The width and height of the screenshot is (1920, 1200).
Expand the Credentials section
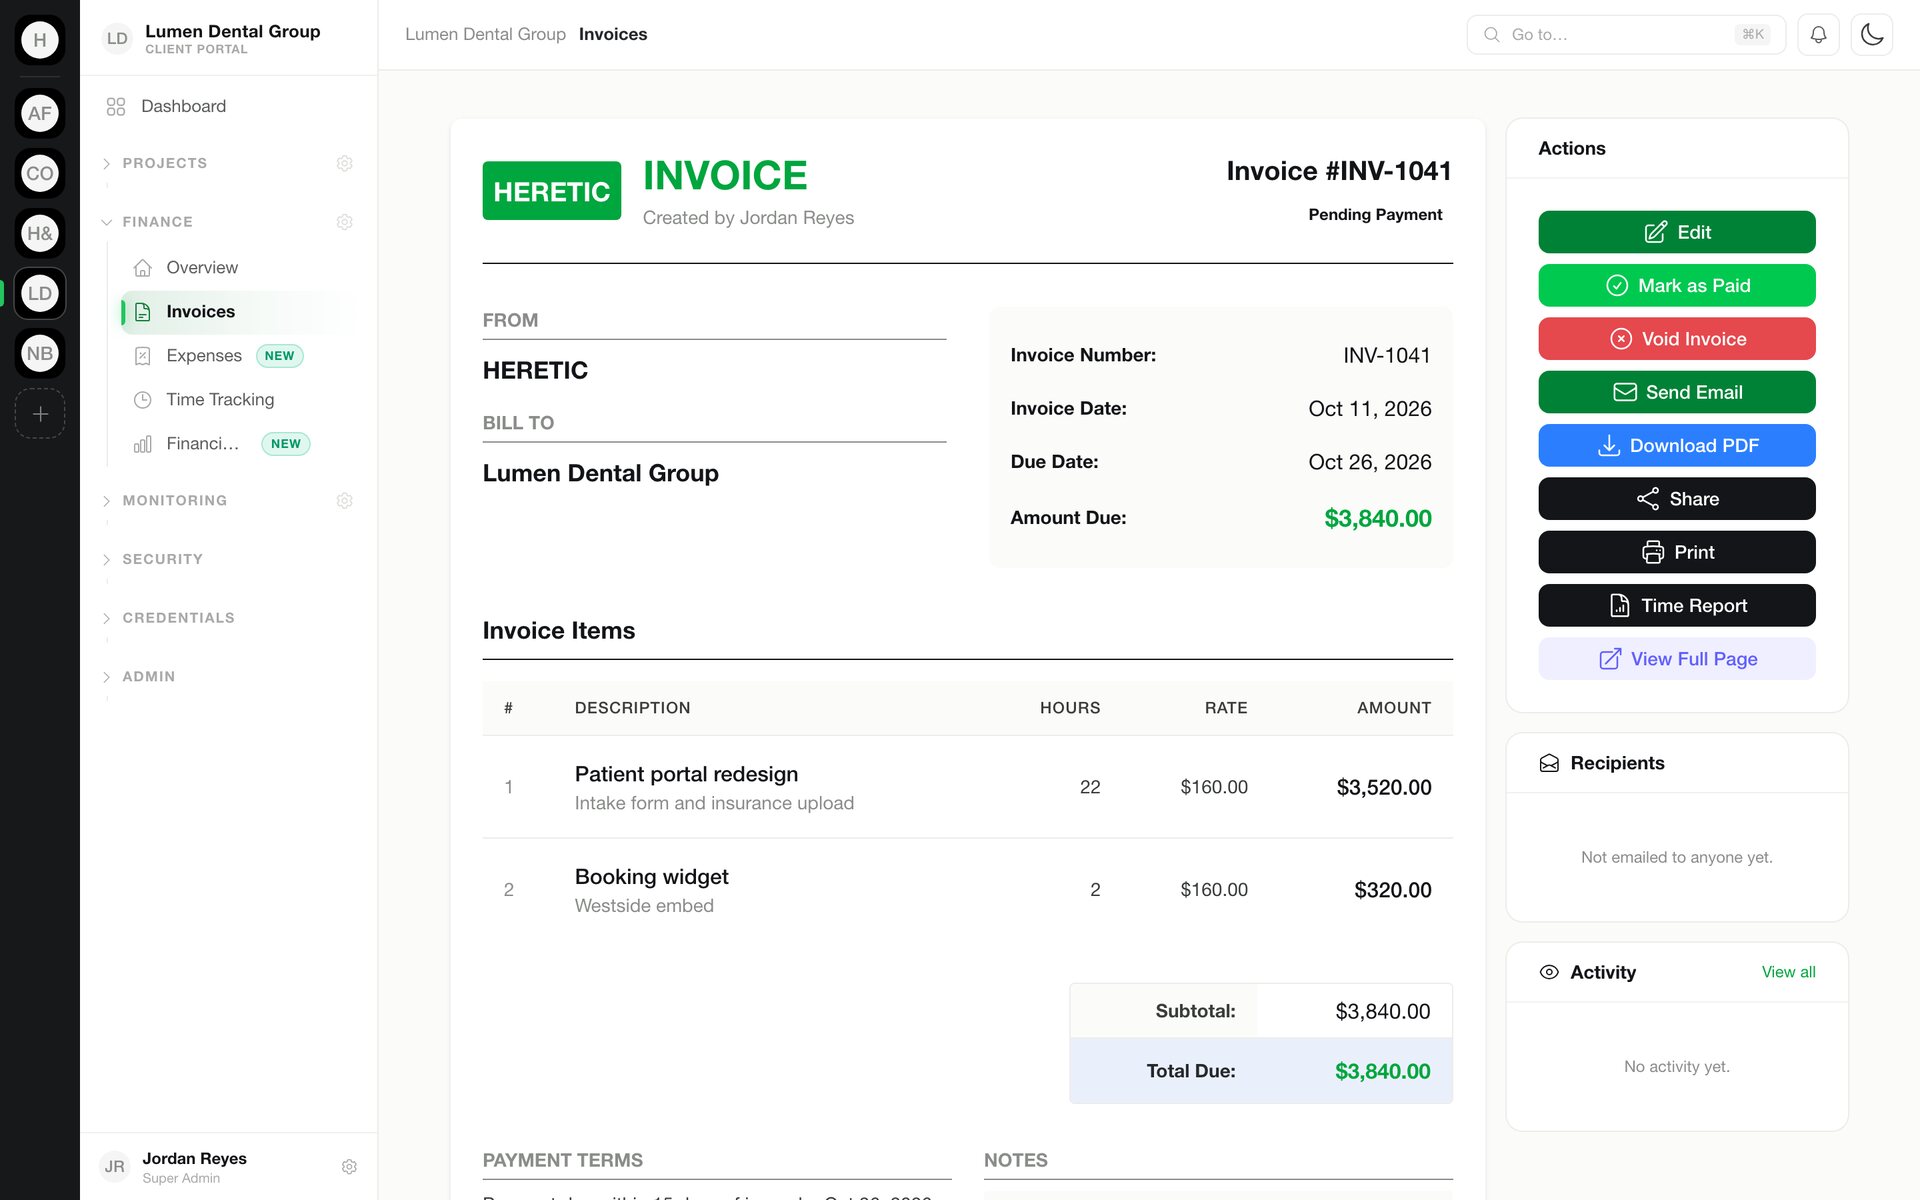[x=178, y=618]
